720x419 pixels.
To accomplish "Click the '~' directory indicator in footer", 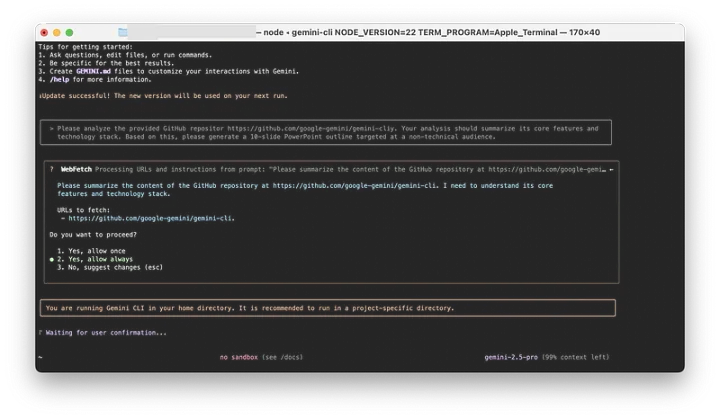I will point(40,357).
